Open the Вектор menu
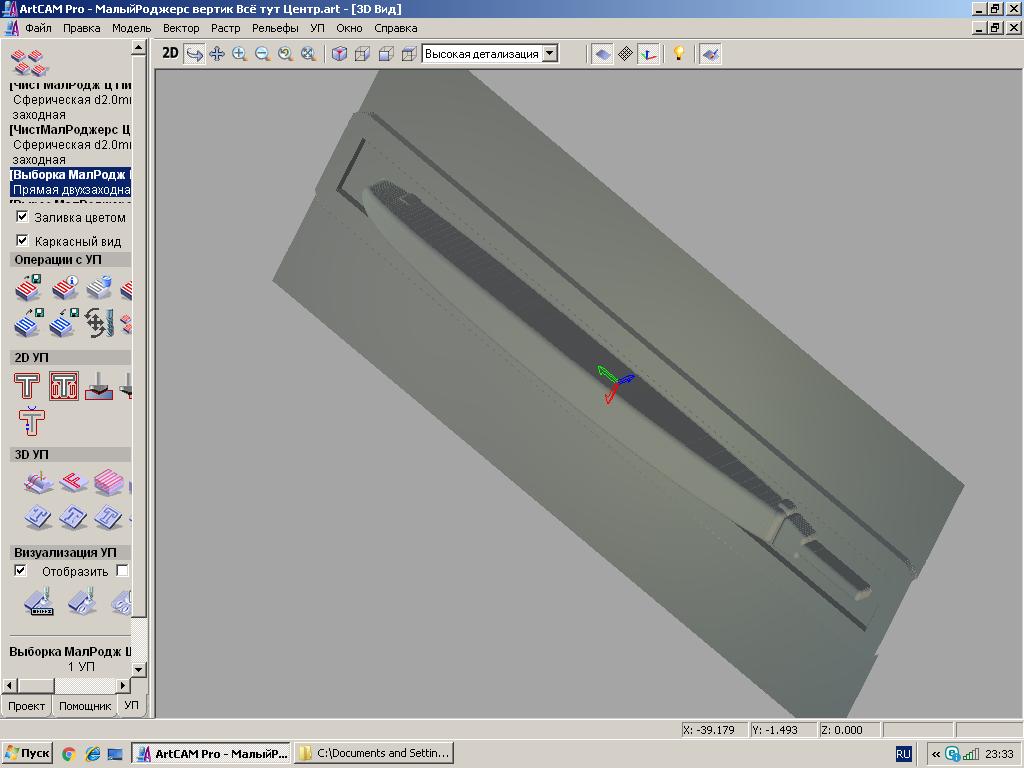Image resolution: width=1024 pixels, height=768 pixels. pyautogui.click(x=181, y=28)
